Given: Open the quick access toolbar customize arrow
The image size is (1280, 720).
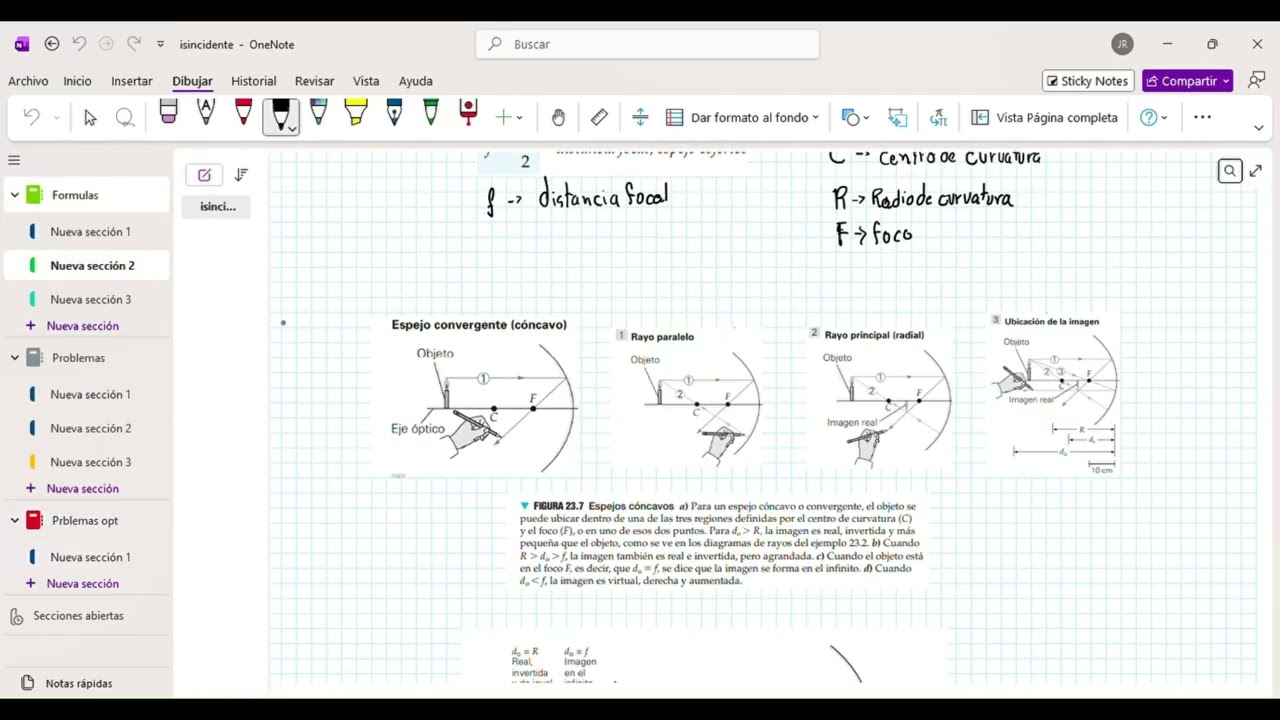Looking at the screenshot, I should (160, 44).
